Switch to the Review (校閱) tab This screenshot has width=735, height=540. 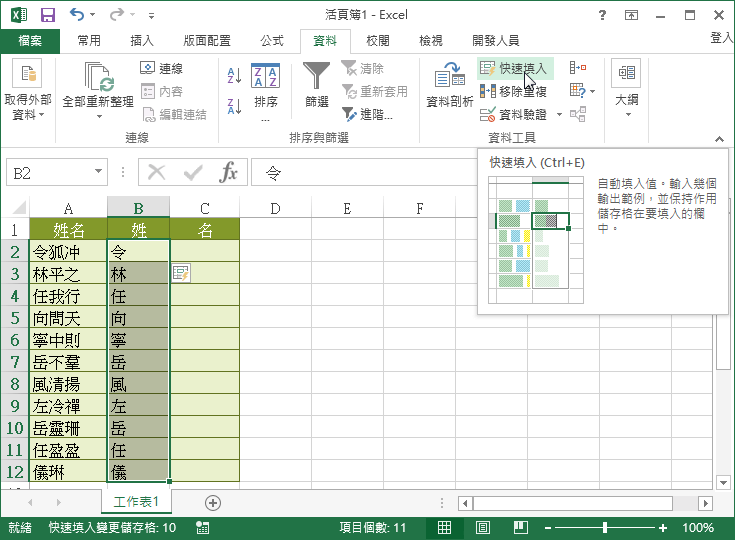click(378, 41)
